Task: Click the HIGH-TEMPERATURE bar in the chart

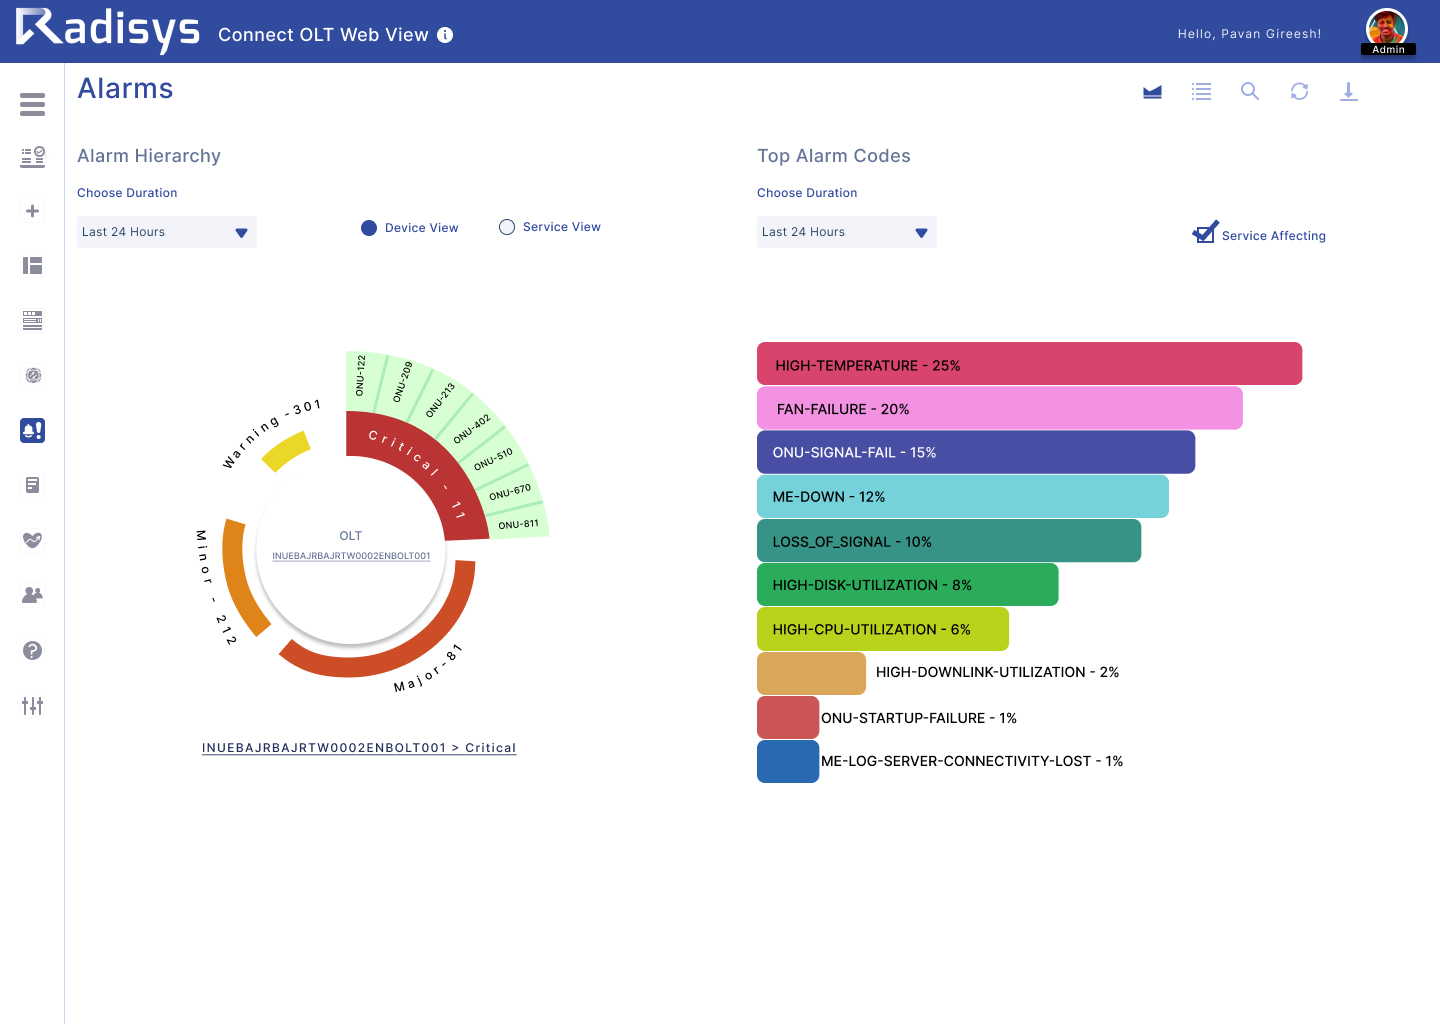Action: coord(1029,364)
